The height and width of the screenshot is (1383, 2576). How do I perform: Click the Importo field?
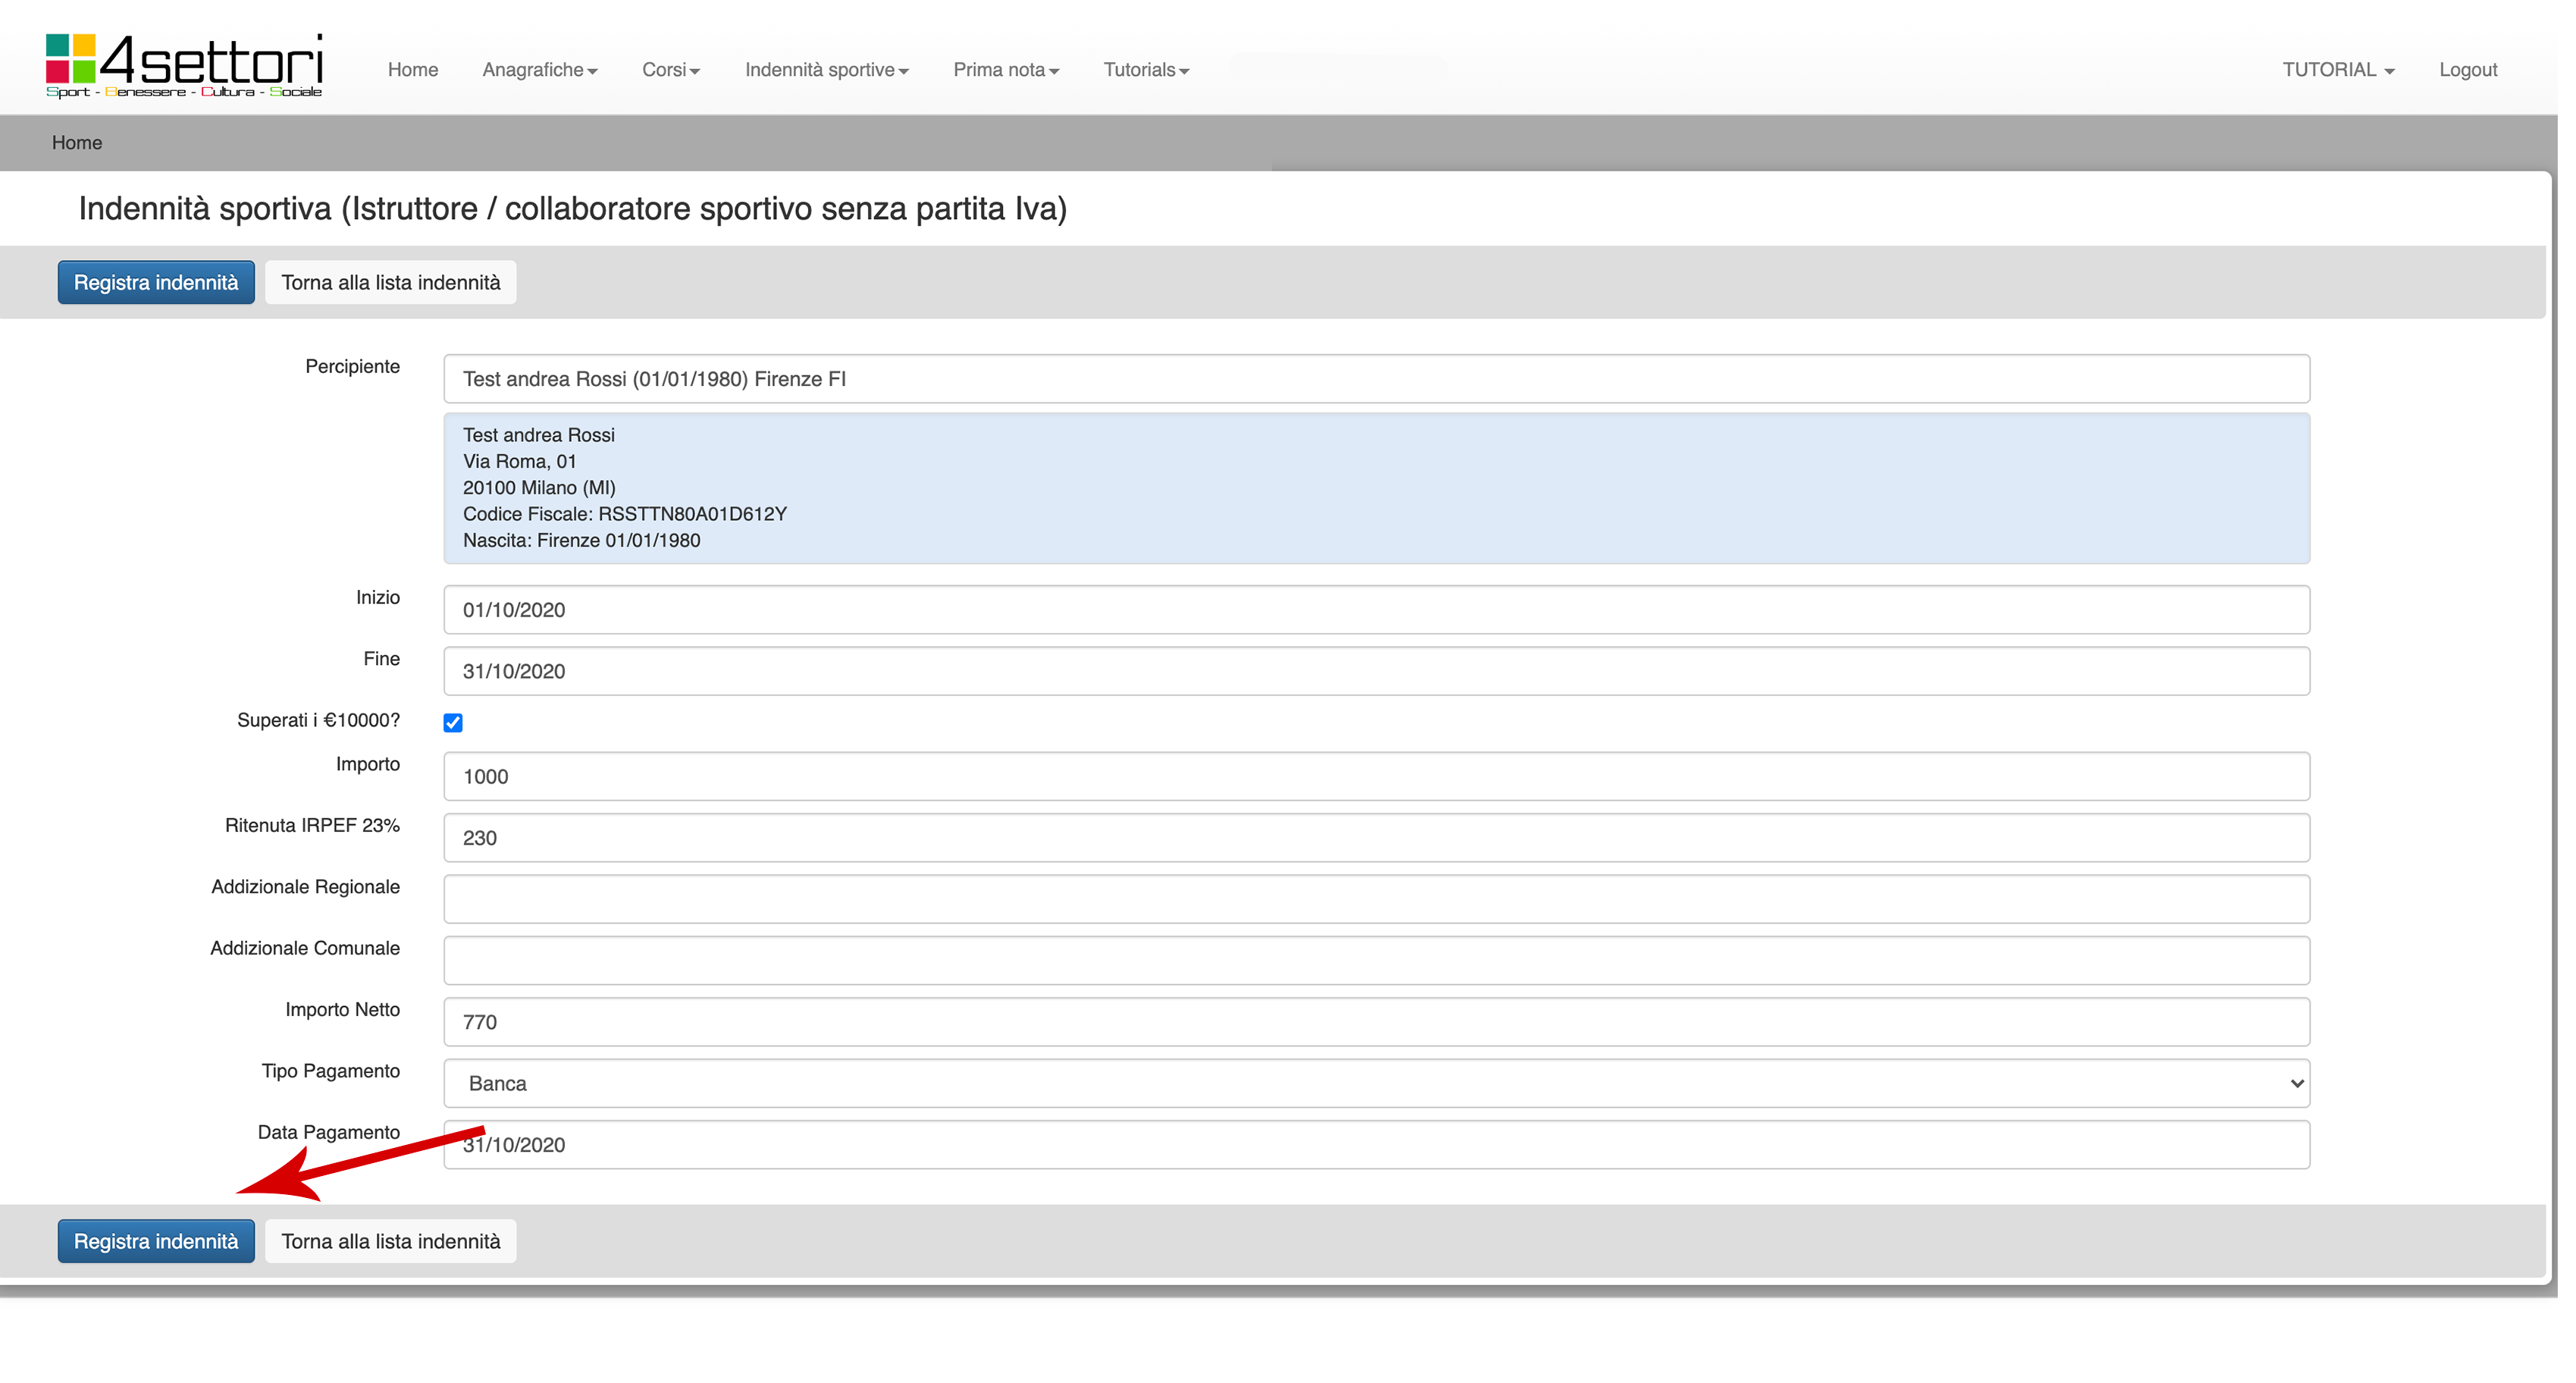point(1376,776)
